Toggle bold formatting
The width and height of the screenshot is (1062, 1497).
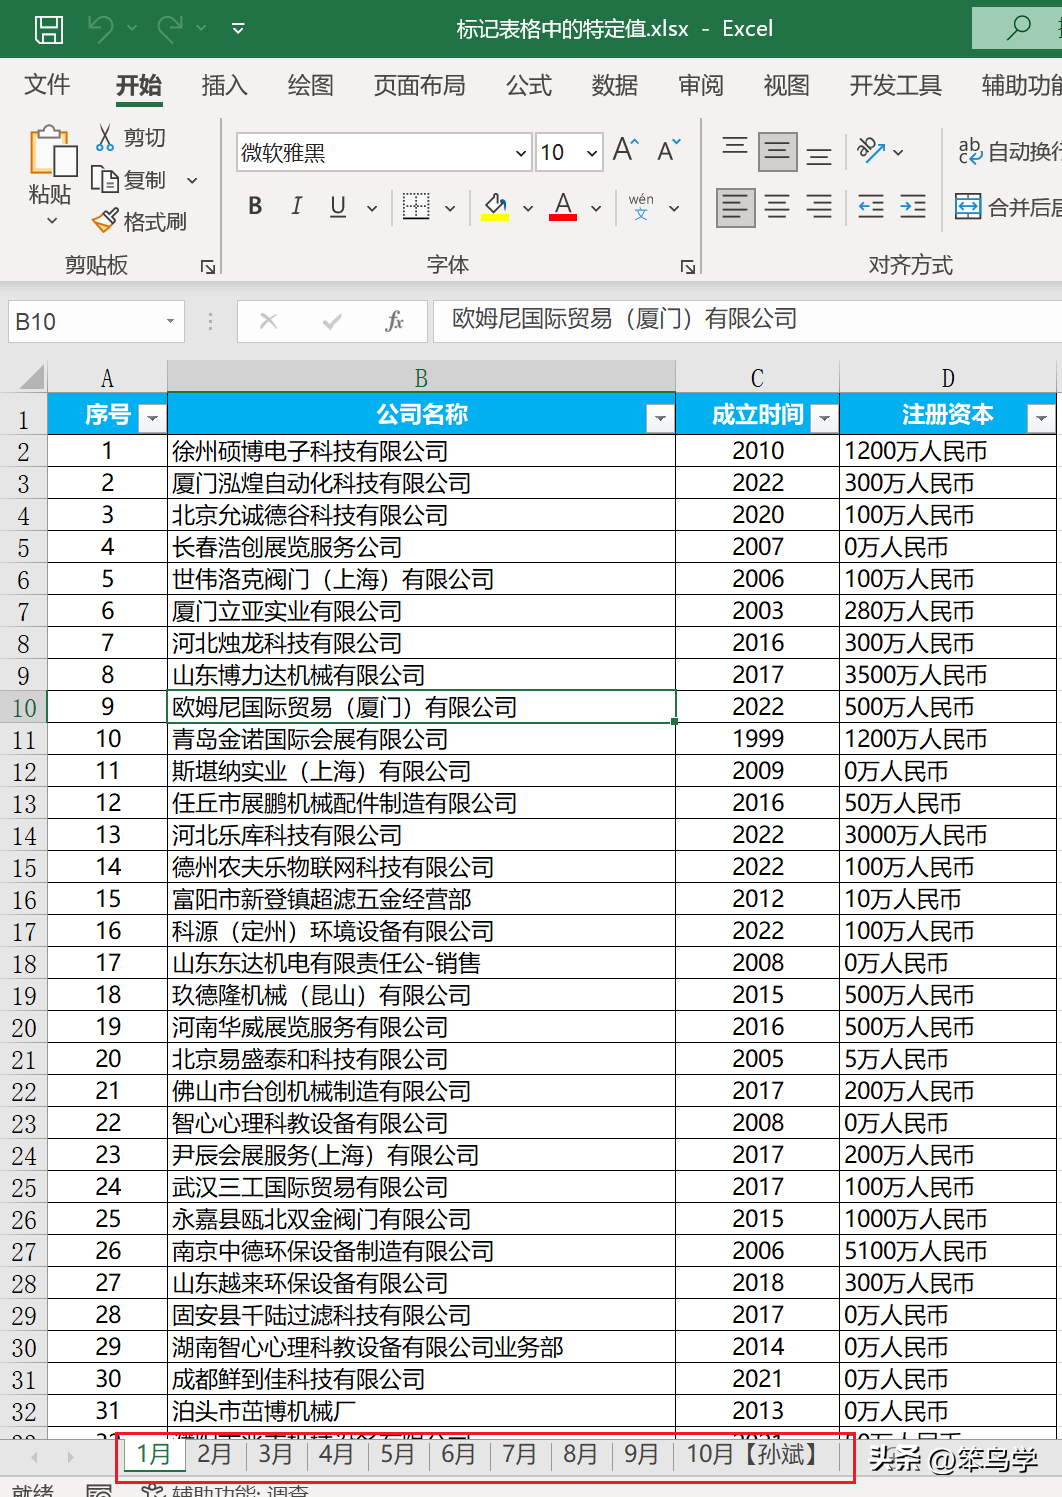tap(255, 206)
